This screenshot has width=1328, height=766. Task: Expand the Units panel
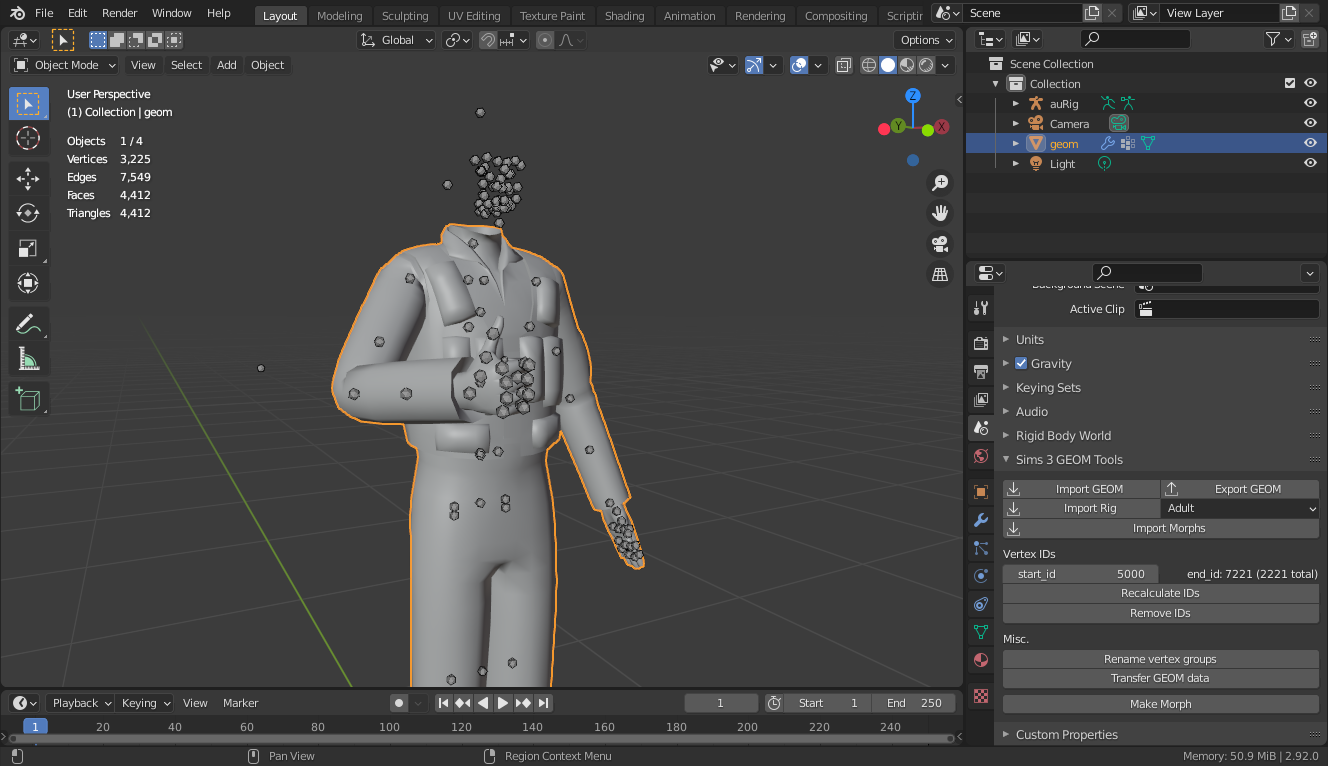pyautogui.click(x=1029, y=339)
